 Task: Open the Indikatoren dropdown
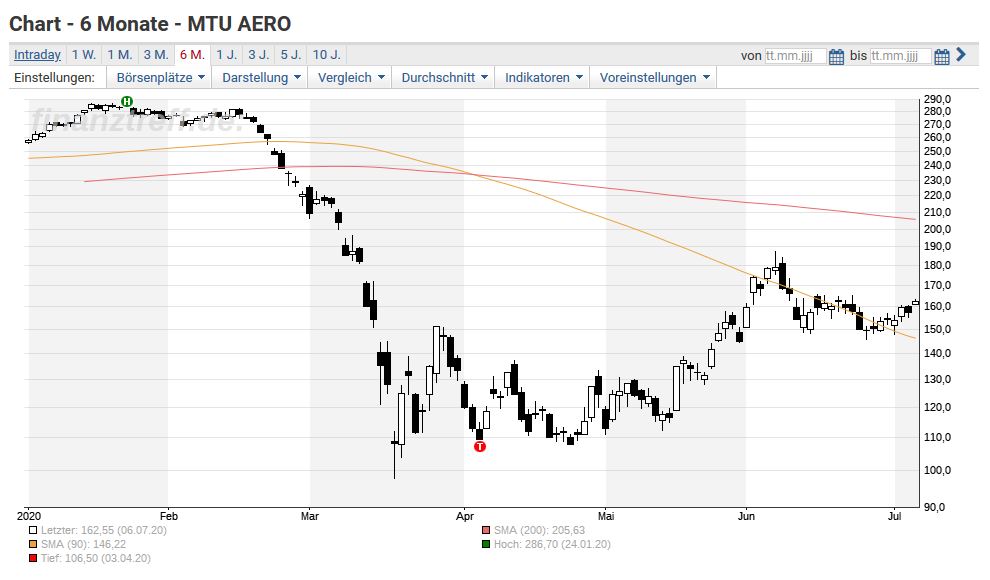click(x=542, y=78)
